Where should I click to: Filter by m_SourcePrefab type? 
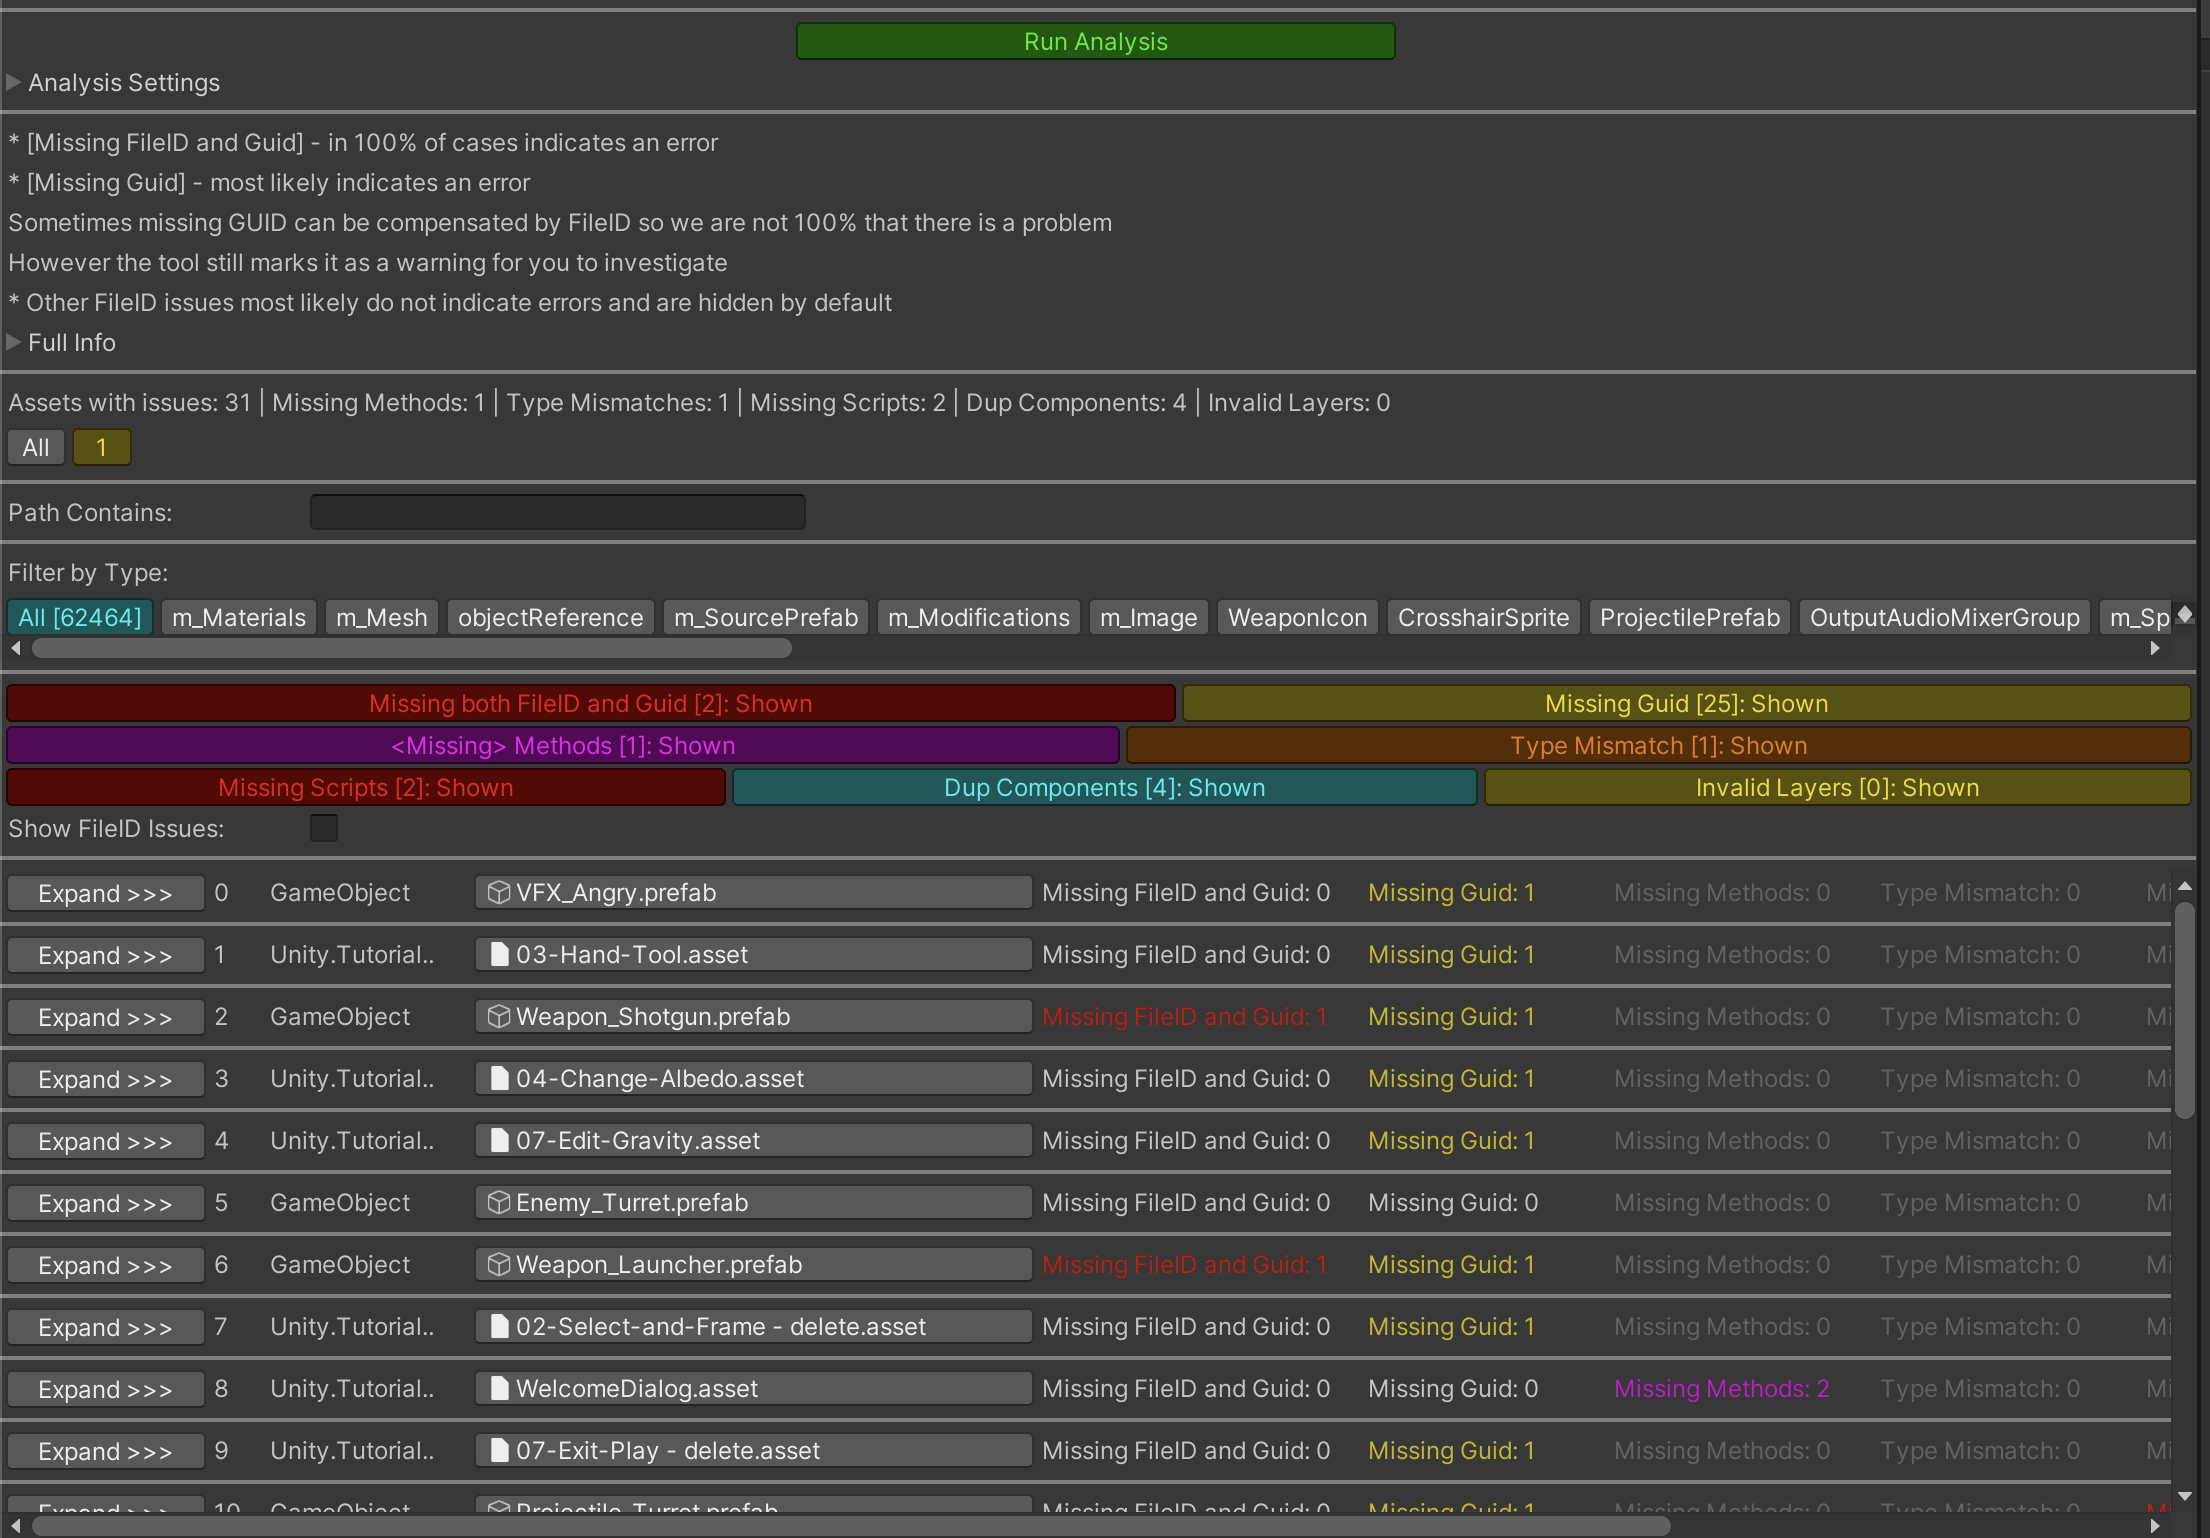click(766, 617)
